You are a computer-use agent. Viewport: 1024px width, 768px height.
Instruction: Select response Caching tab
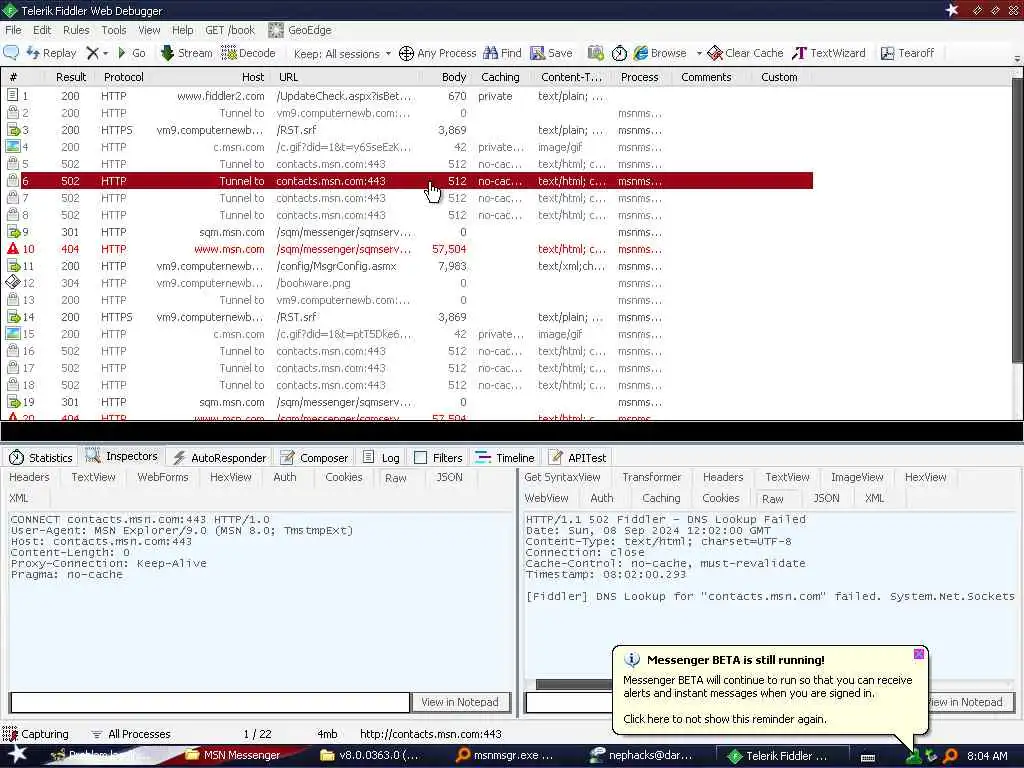pyautogui.click(x=661, y=498)
